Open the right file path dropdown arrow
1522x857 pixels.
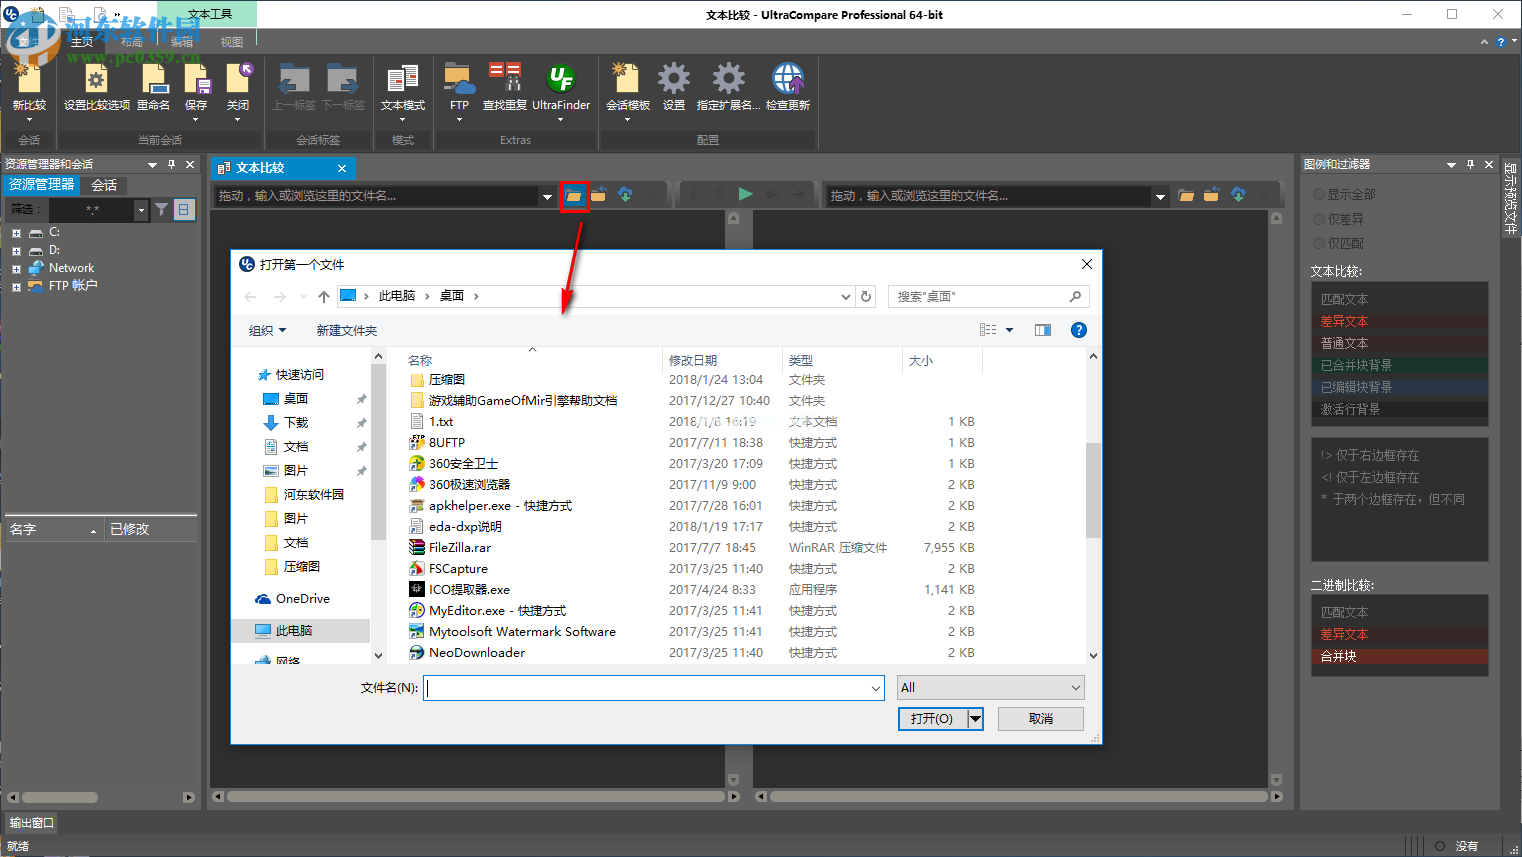click(1160, 196)
